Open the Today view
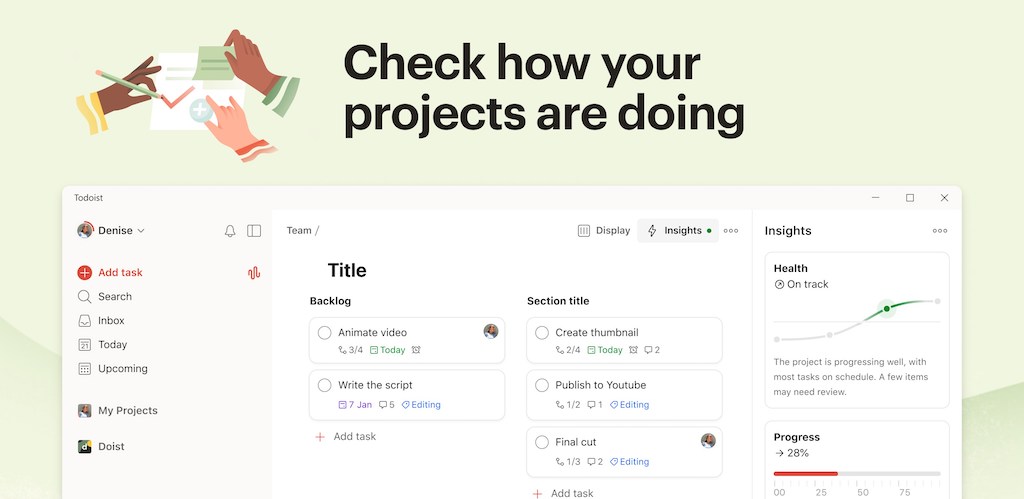 112,345
